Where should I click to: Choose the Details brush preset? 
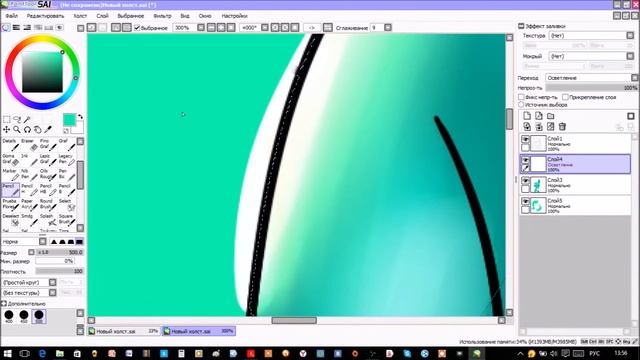click(x=11, y=144)
